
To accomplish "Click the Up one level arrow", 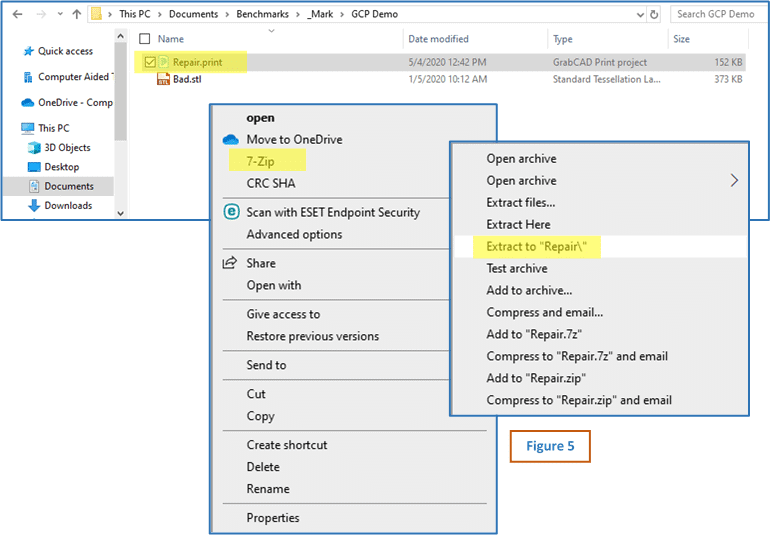I will (77, 15).
